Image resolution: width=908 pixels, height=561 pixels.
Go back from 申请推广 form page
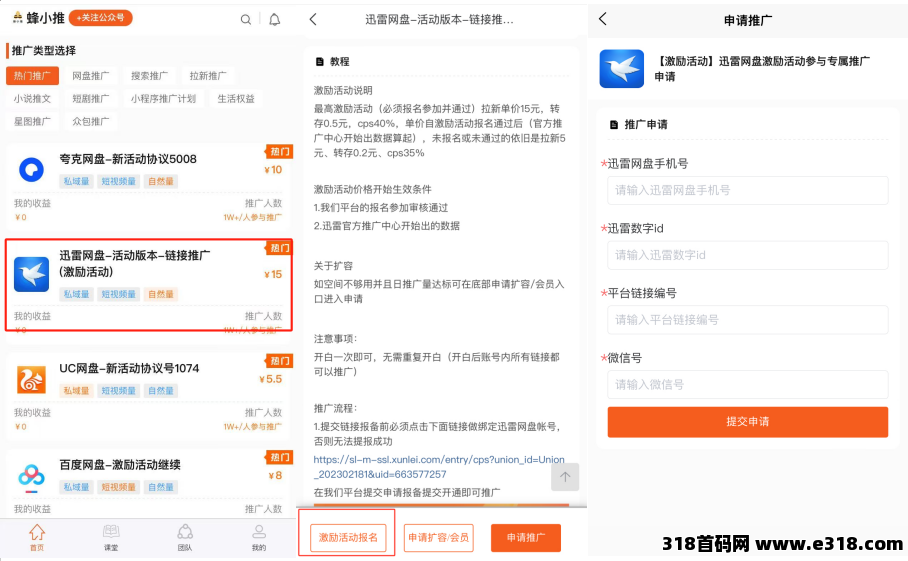603,19
